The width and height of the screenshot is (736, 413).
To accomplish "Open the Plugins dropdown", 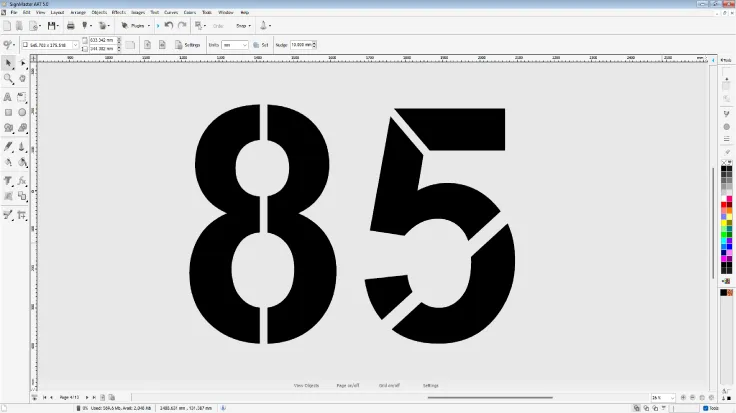I will tap(135, 26).
